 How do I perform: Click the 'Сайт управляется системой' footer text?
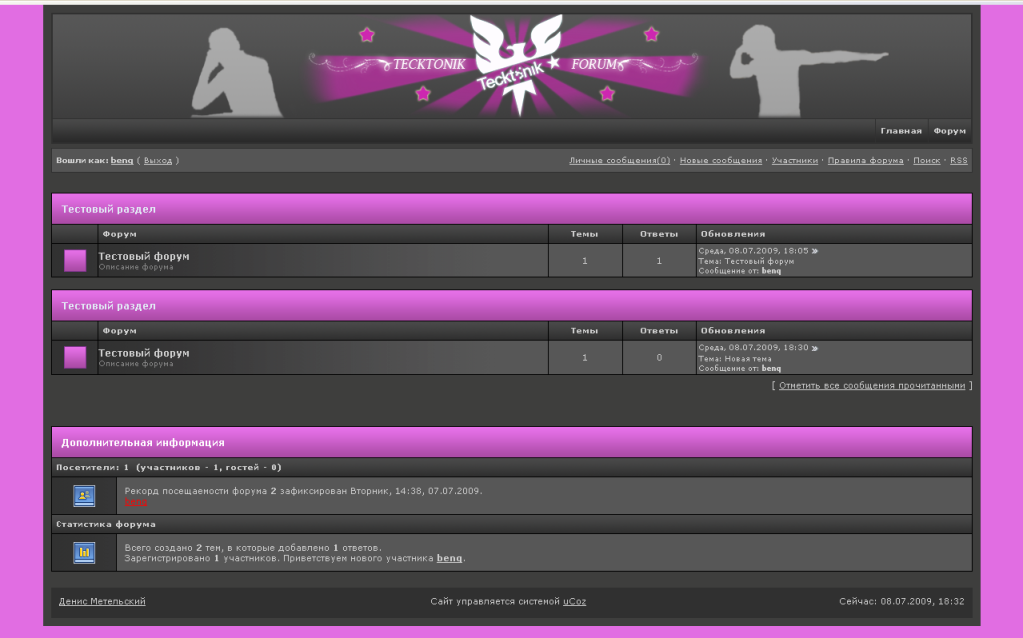click(x=495, y=601)
